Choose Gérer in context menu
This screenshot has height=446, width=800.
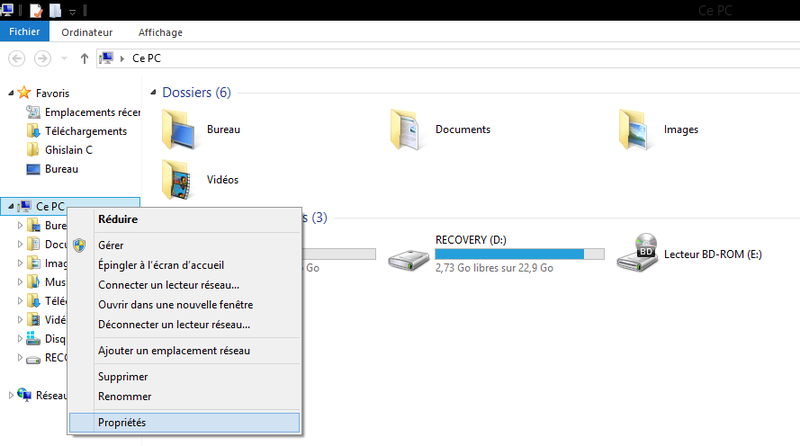click(x=184, y=245)
